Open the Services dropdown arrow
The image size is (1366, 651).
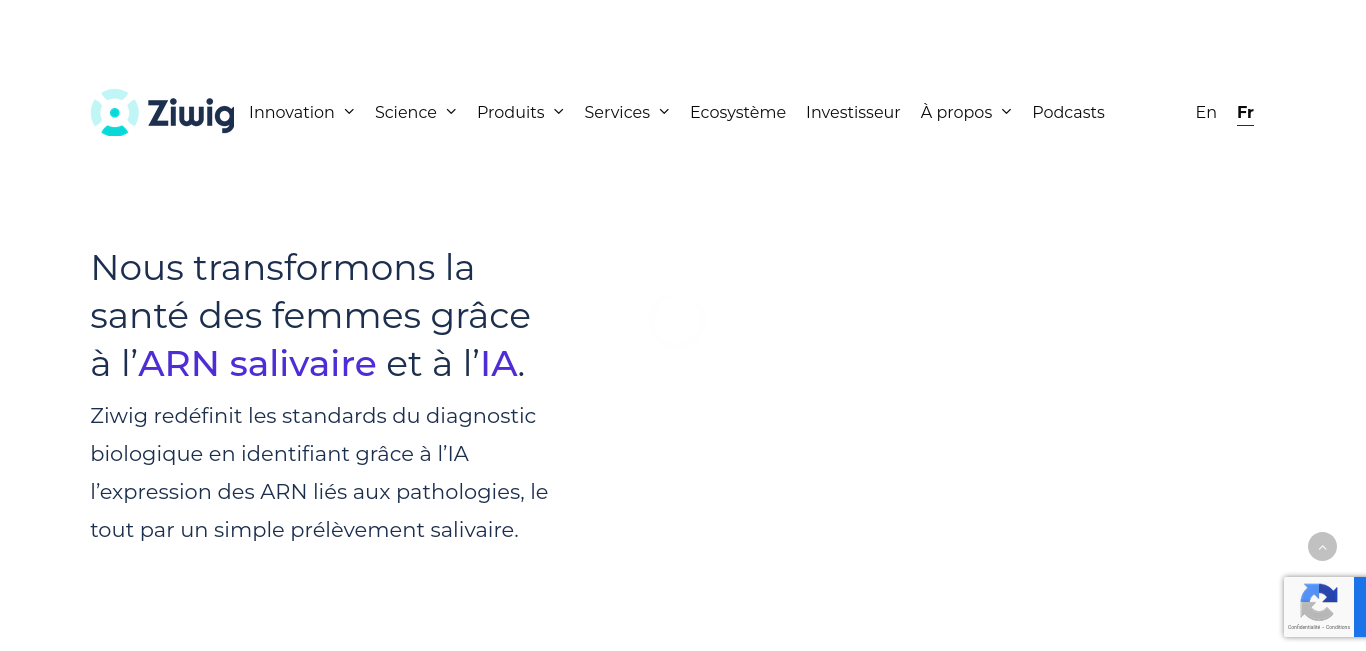pyautogui.click(x=664, y=112)
